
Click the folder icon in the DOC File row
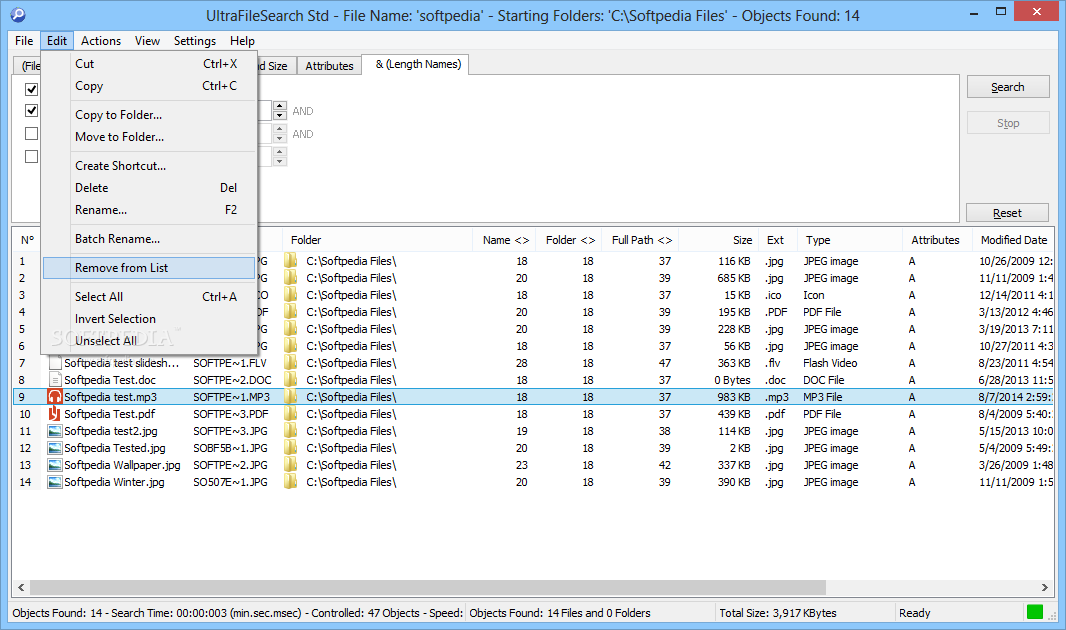click(x=291, y=380)
